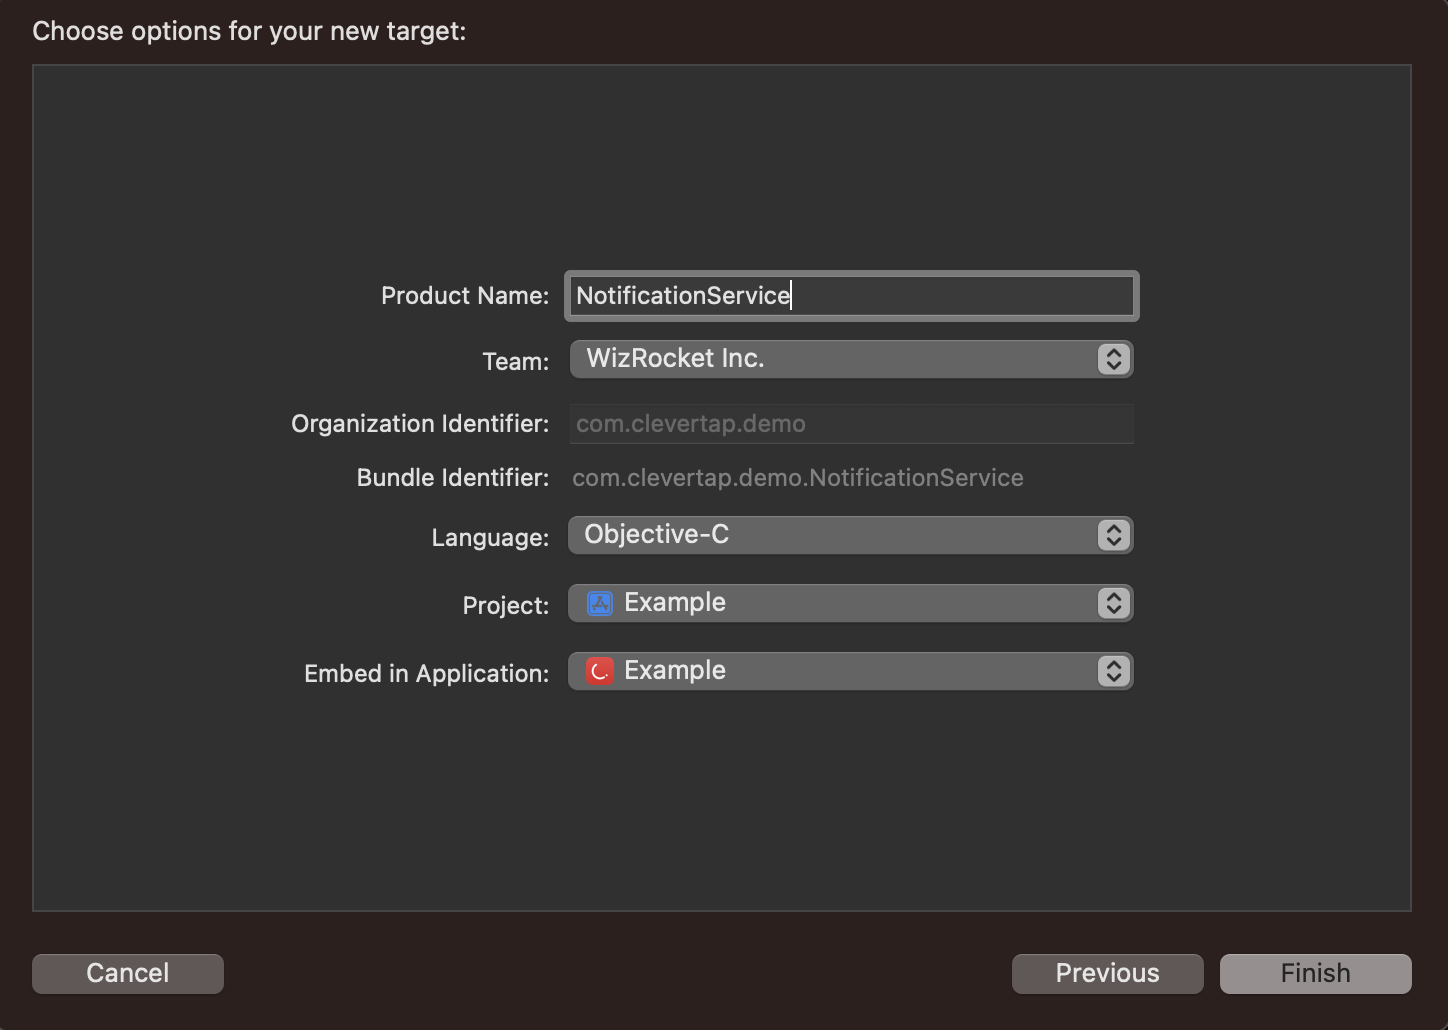Click the up-down arrows on the Project selector
This screenshot has height=1030, width=1448.
tap(1113, 603)
